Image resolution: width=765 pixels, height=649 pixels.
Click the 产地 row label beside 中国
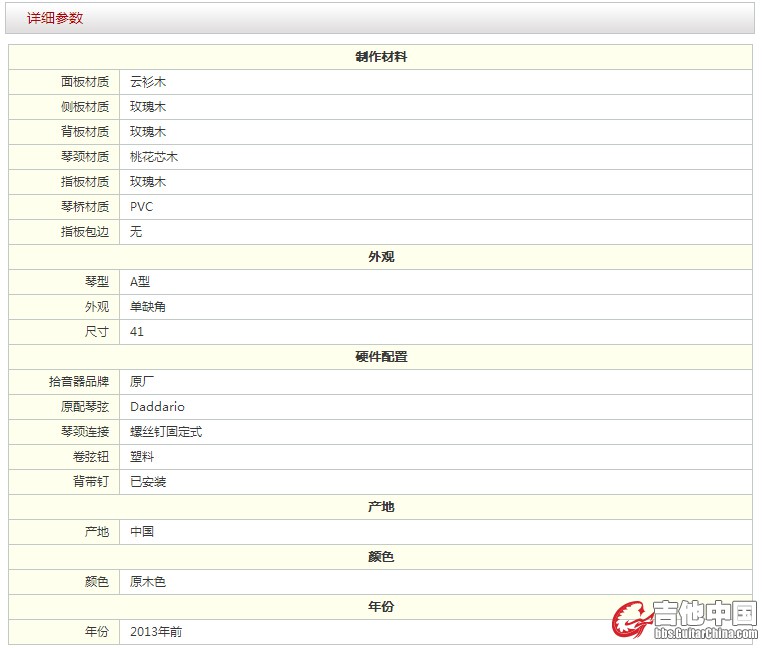point(97,532)
